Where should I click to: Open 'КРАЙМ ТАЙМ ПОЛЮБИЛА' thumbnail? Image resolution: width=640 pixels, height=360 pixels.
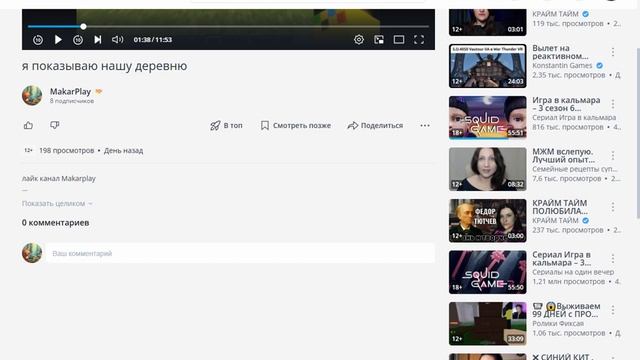point(487,220)
